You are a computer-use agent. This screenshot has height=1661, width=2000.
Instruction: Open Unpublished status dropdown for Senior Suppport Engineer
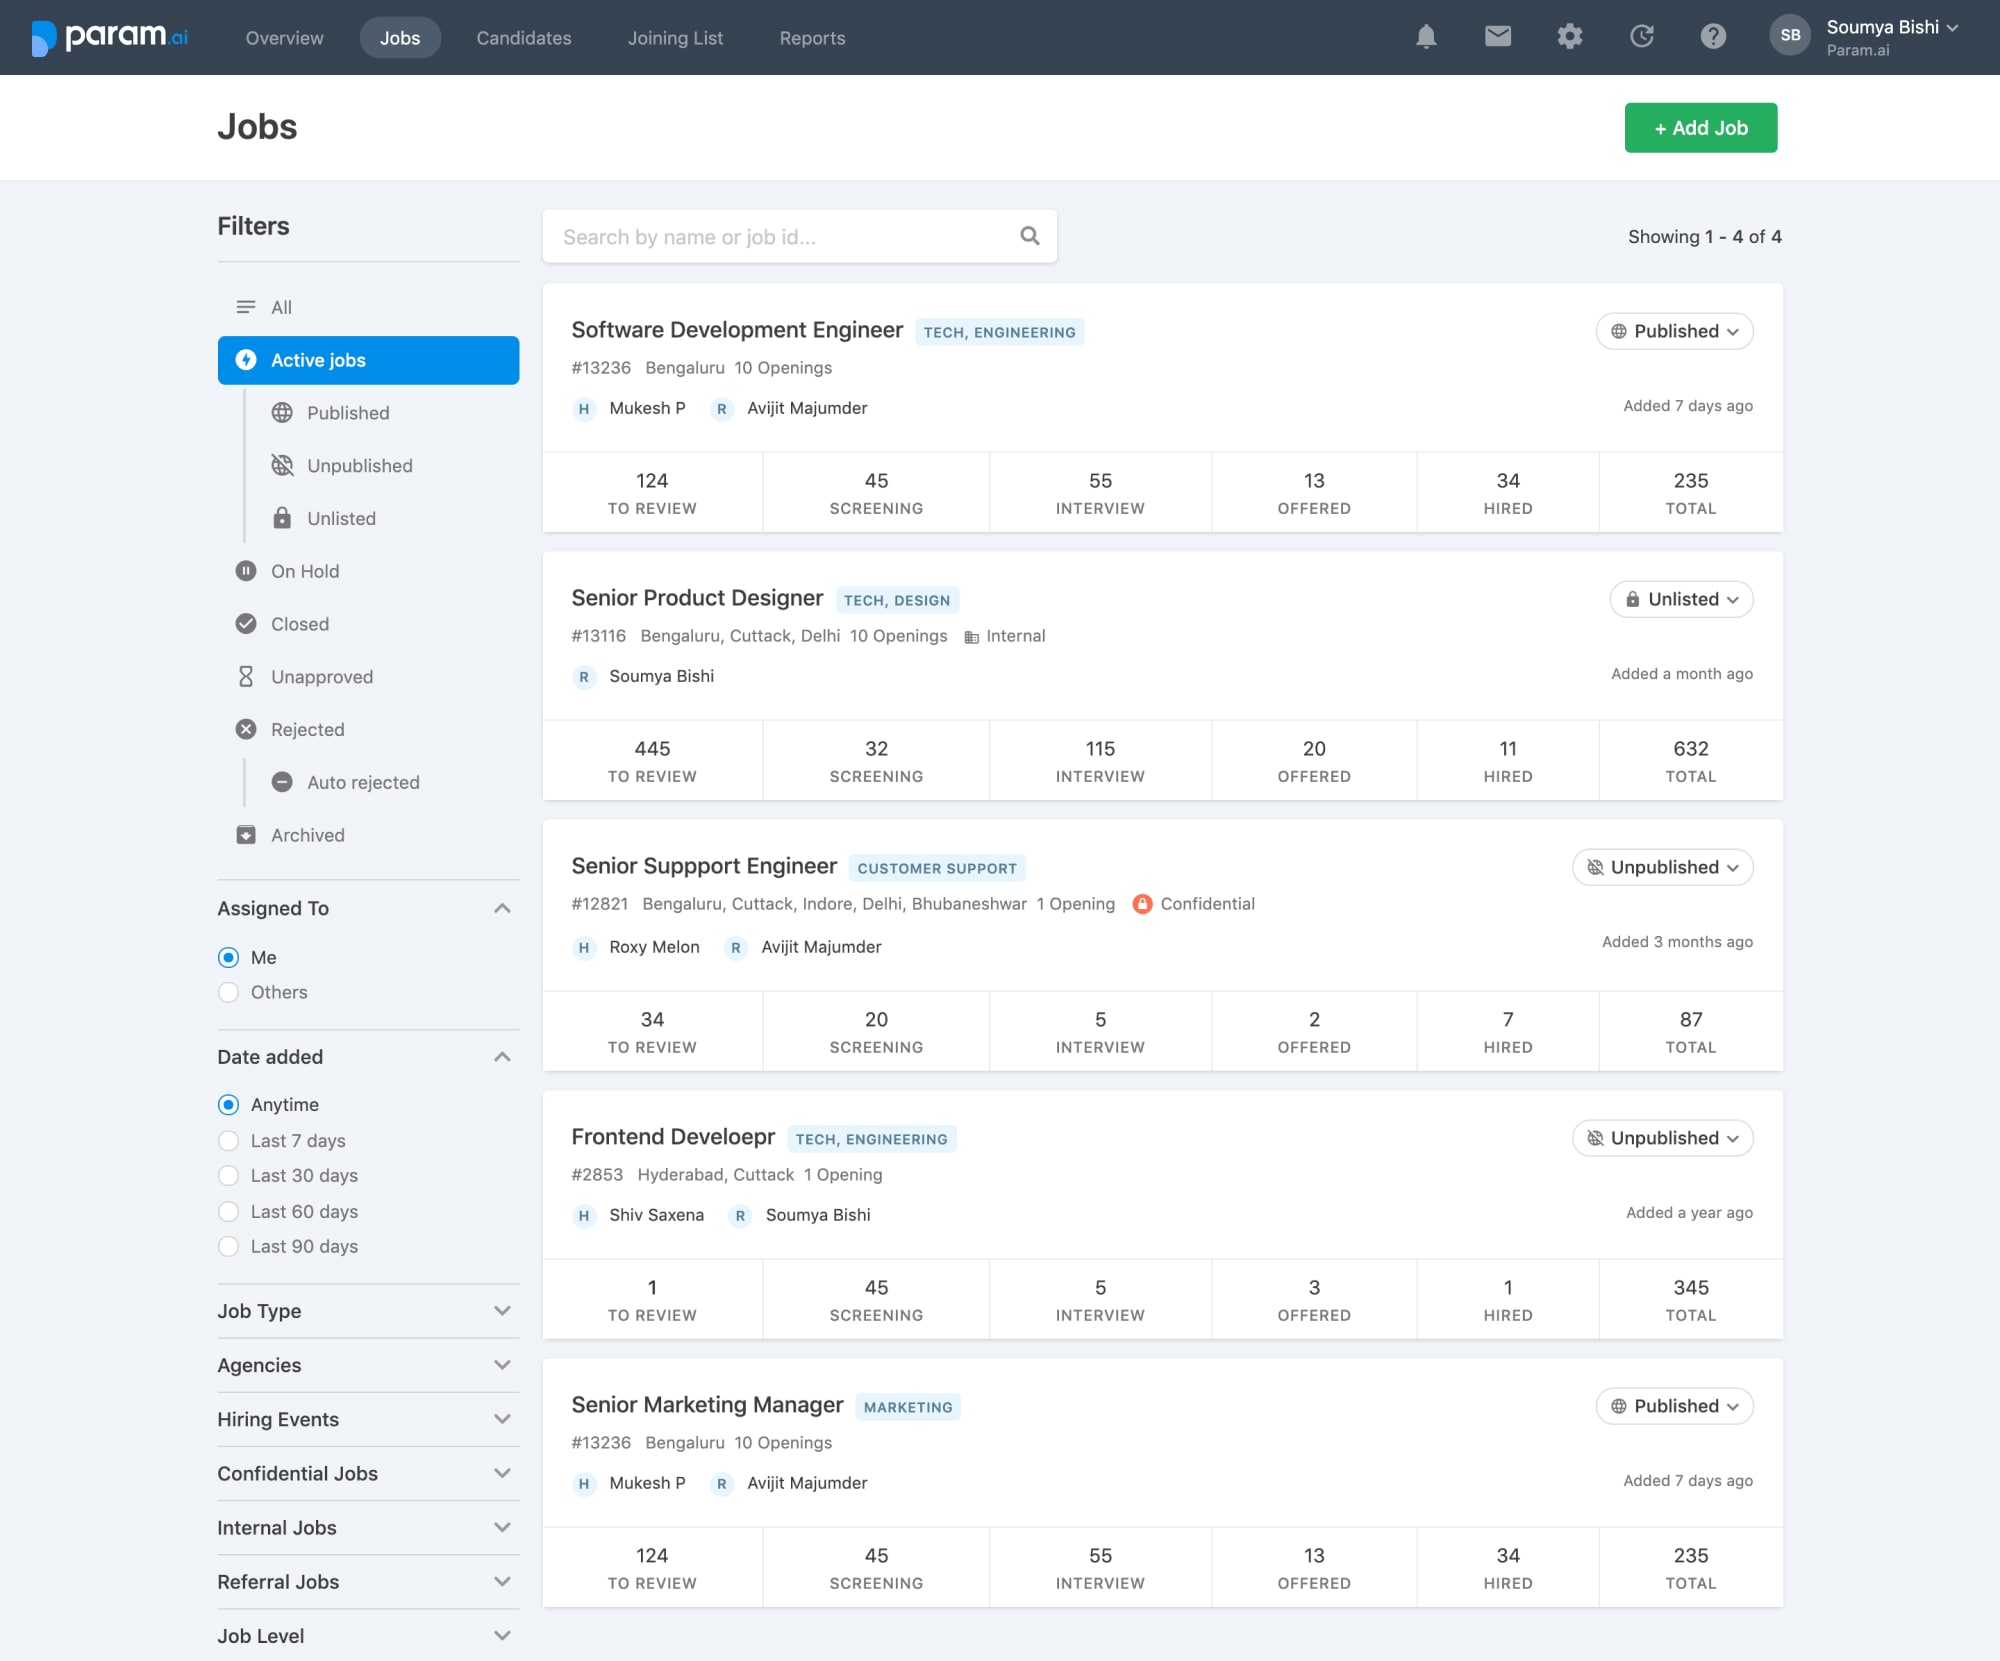point(1662,867)
